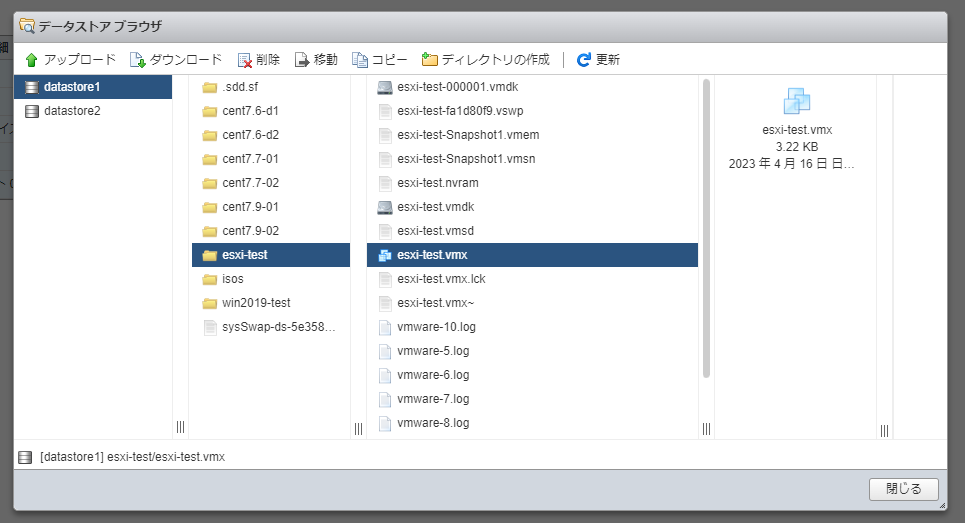The width and height of the screenshot is (965, 523).
Task: Click the アップロード upload label
Action: point(79,60)
